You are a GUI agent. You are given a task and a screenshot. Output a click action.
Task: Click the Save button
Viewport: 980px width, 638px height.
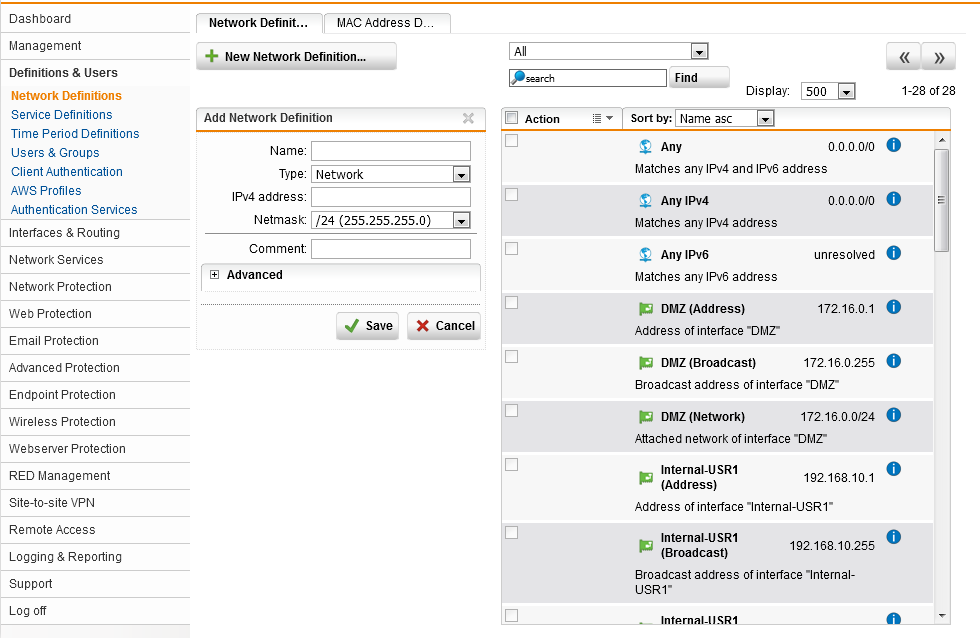367,326
